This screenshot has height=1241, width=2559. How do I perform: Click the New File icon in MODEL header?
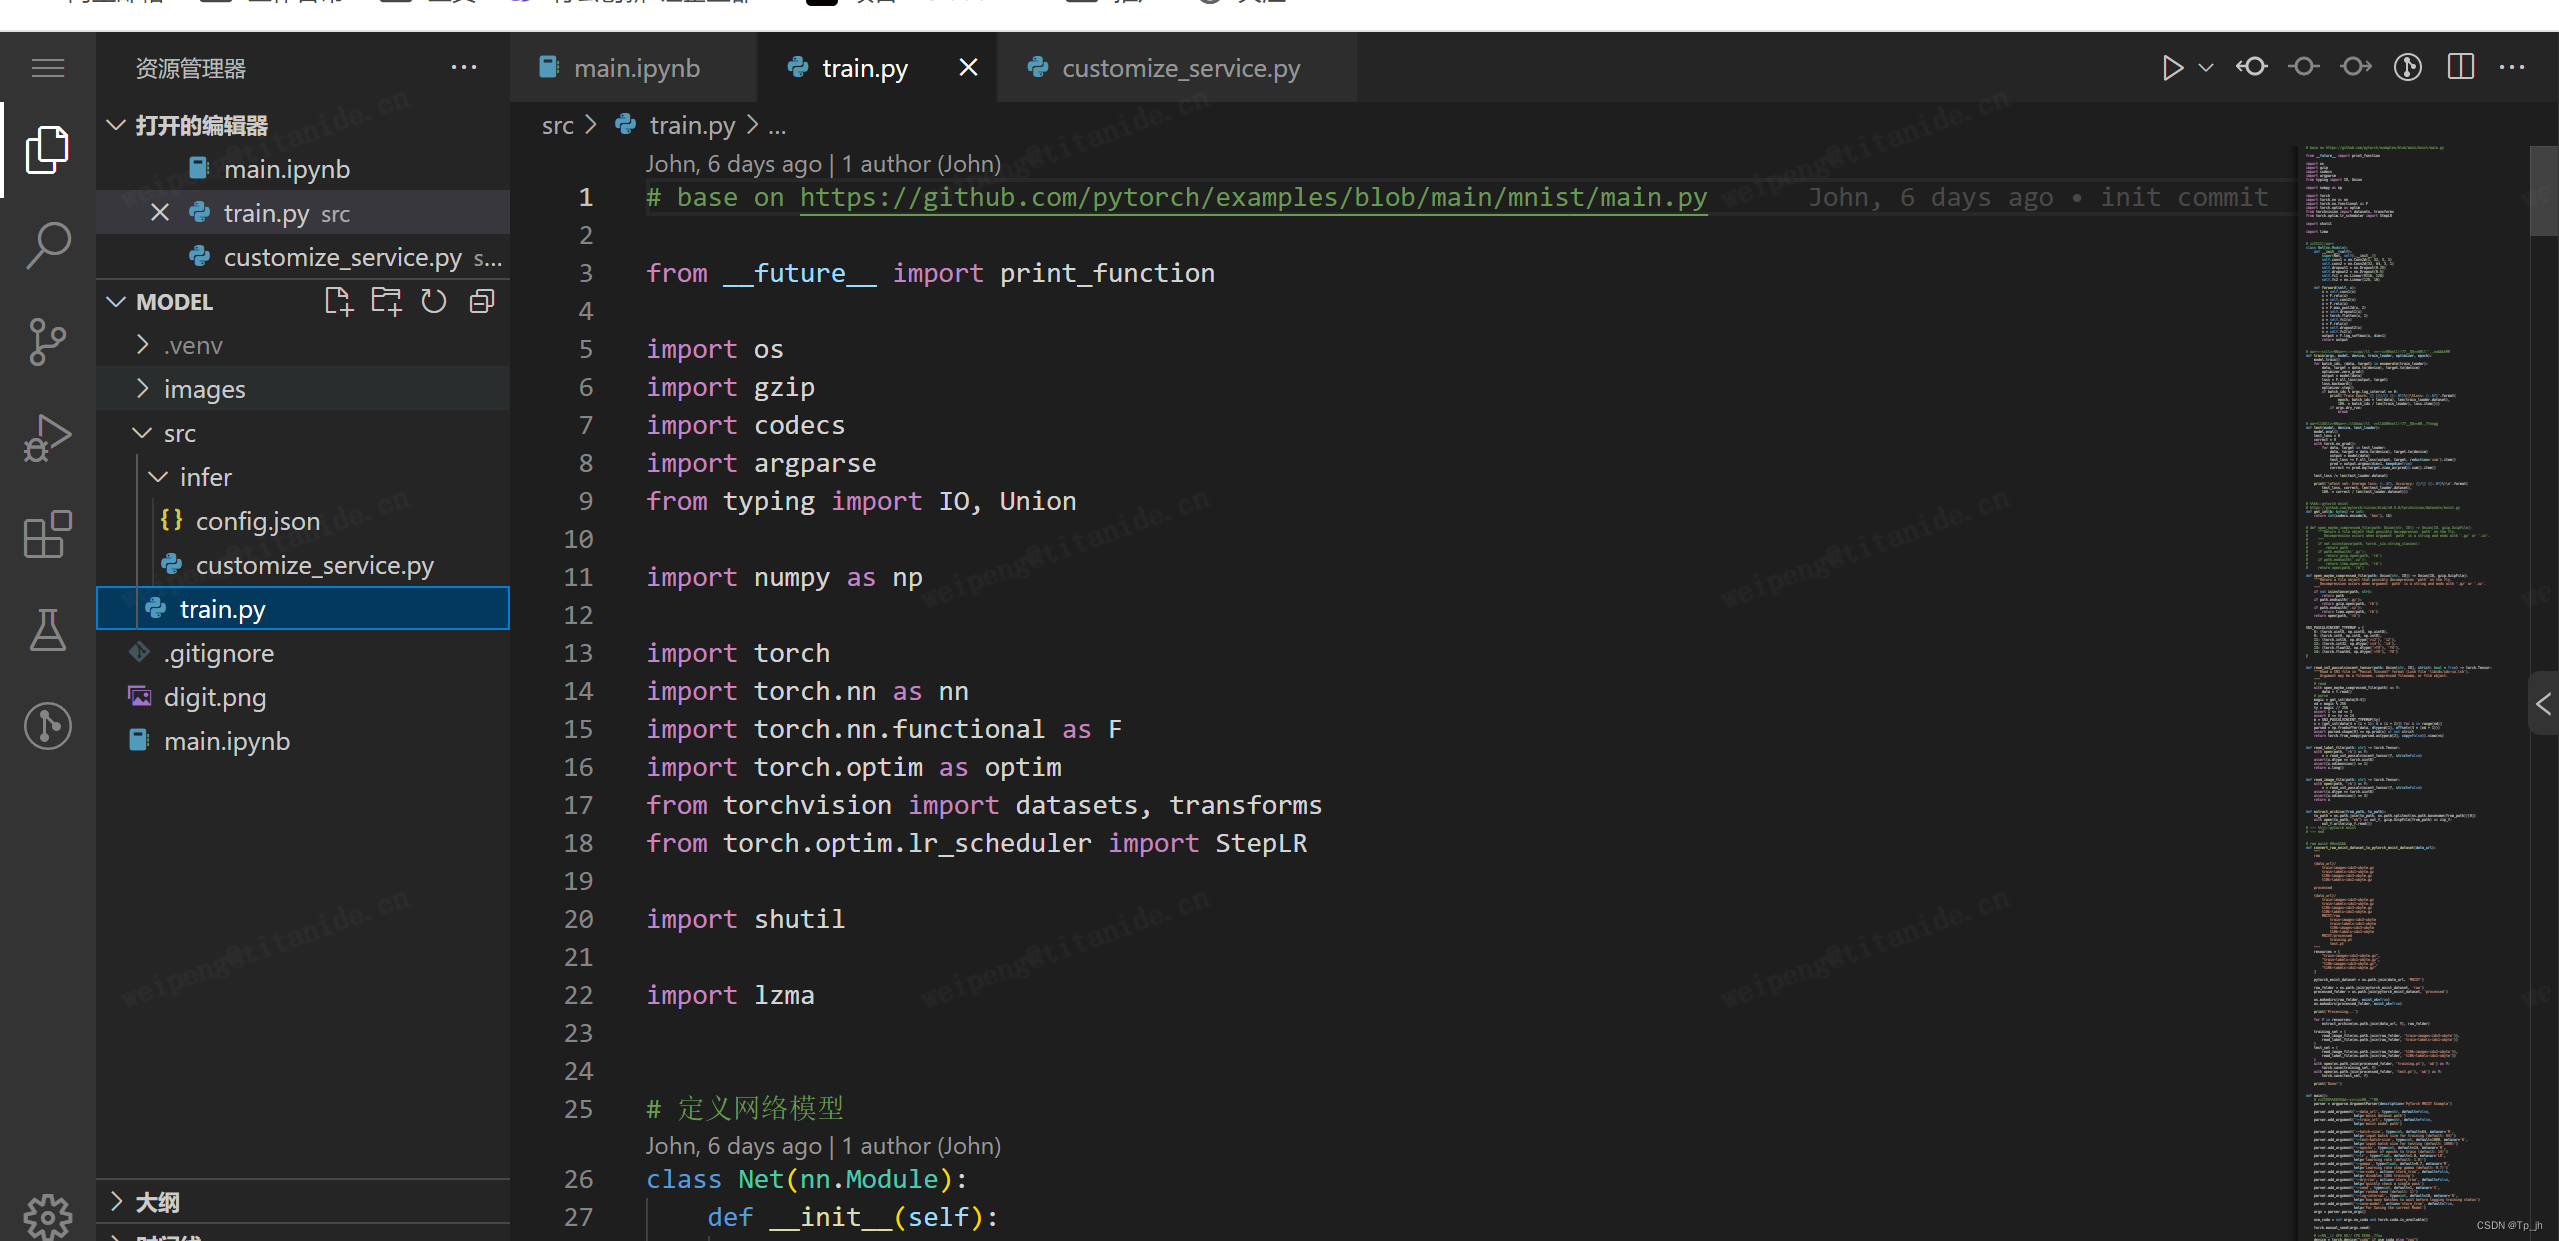339,301
